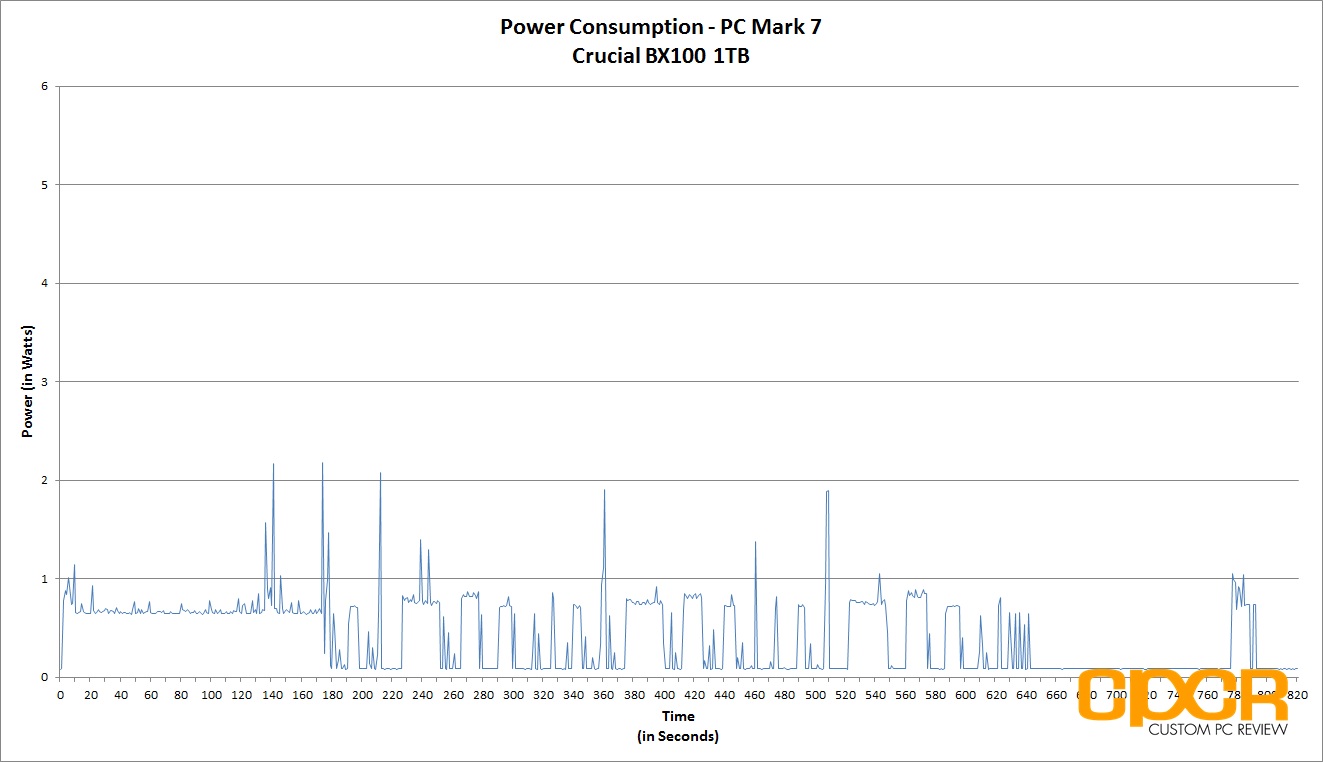The image size is (1323, 762).
Task: Select the time axis tick label 400
Action: click(x=664, y=694)
